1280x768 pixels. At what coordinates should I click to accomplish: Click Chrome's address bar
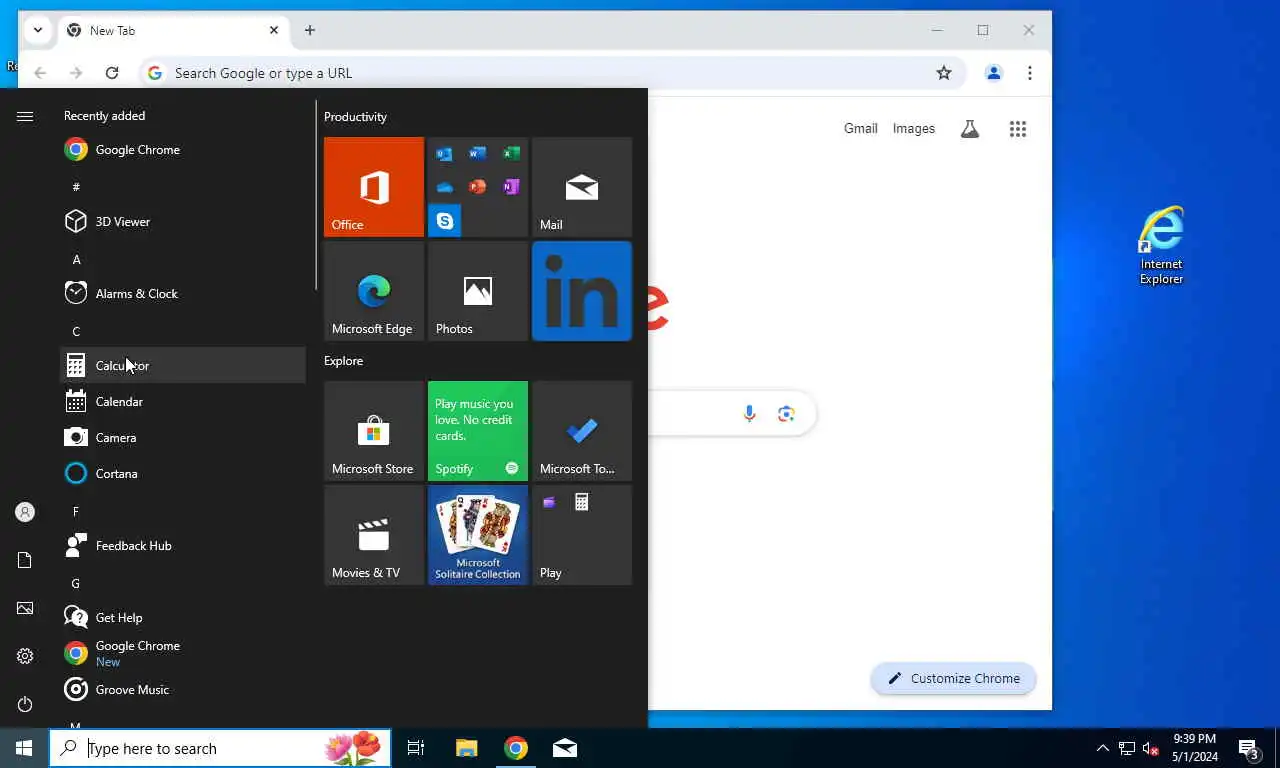pyautogui.click(x=550, y=73)
